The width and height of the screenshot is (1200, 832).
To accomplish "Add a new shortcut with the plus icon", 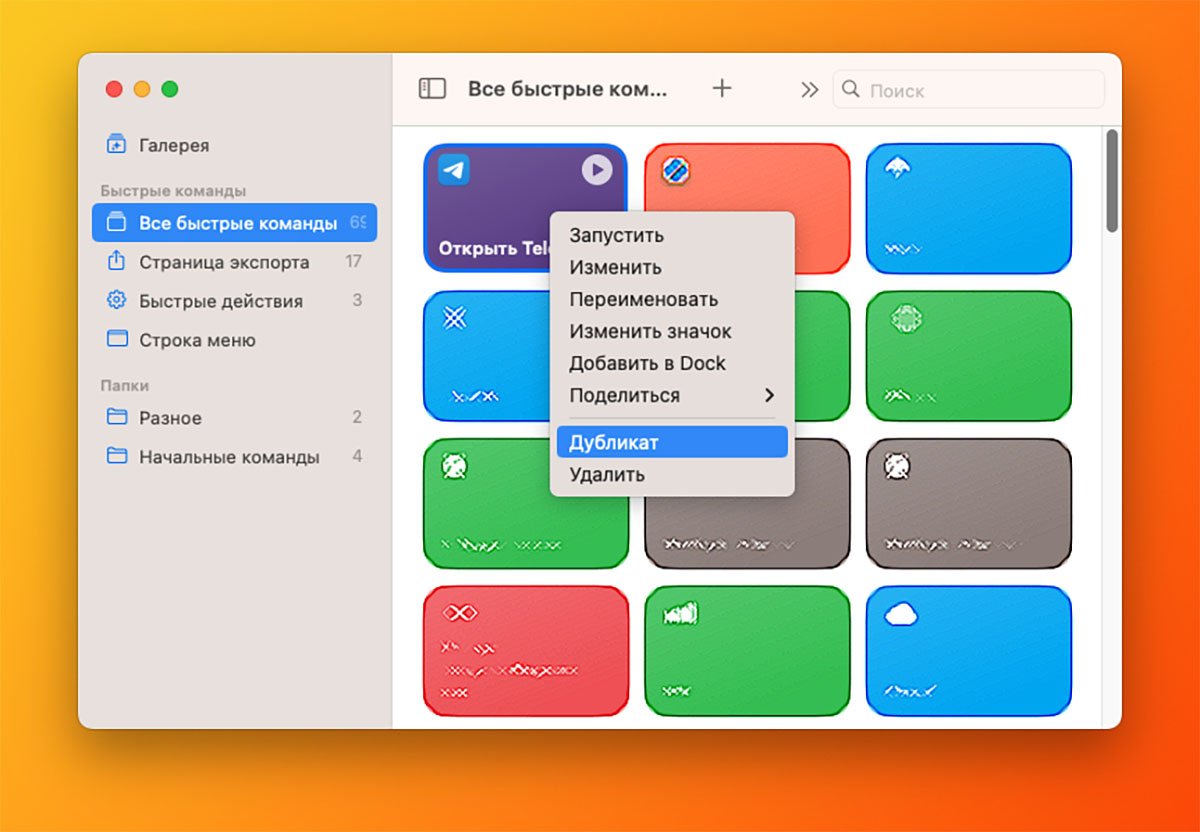I will tap(722, 88).
